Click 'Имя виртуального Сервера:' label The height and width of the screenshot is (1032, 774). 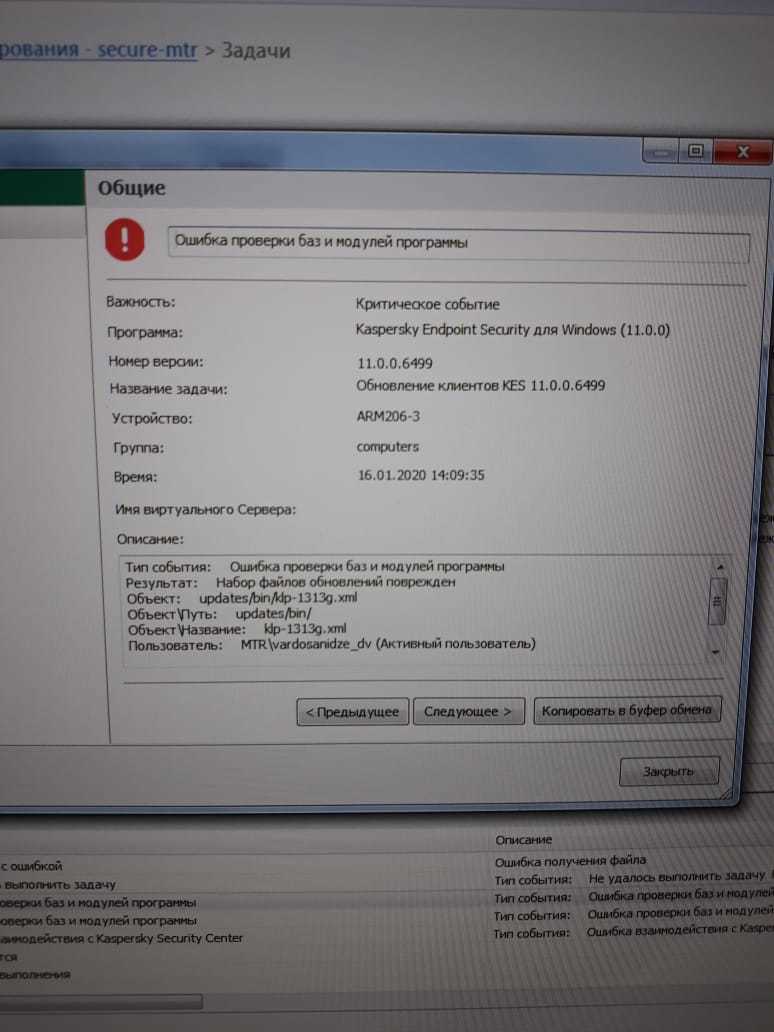tap(205, 509)
